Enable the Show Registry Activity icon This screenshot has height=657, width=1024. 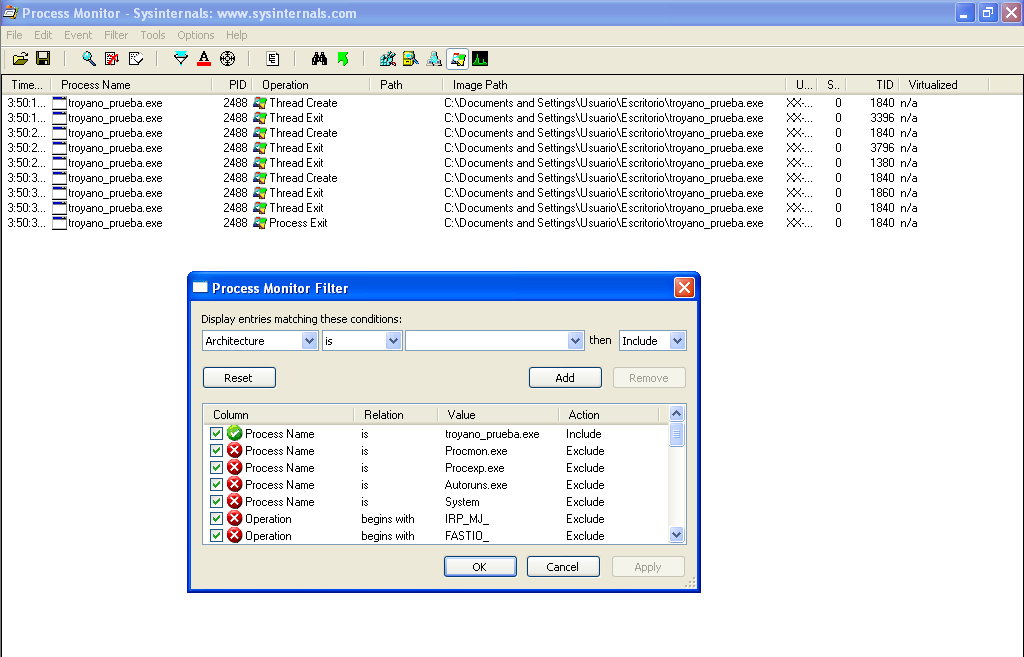pyautogui.click(x=387, y=58)
